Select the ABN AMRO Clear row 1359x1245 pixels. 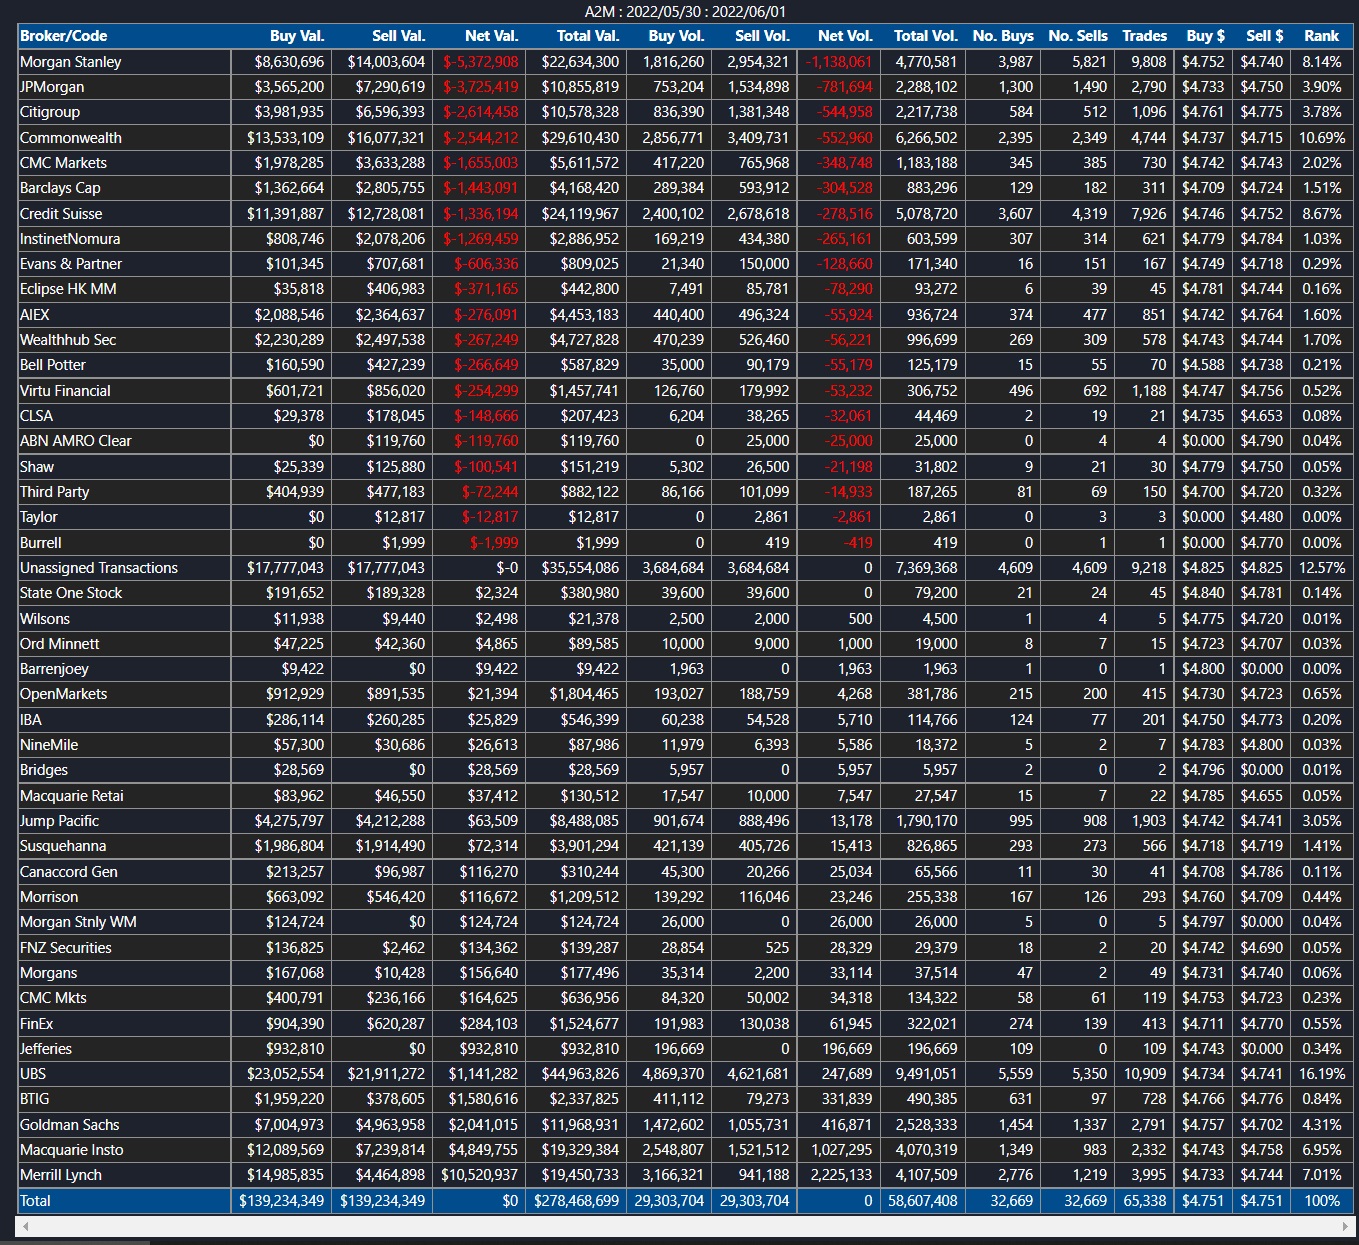click(685, 441)
